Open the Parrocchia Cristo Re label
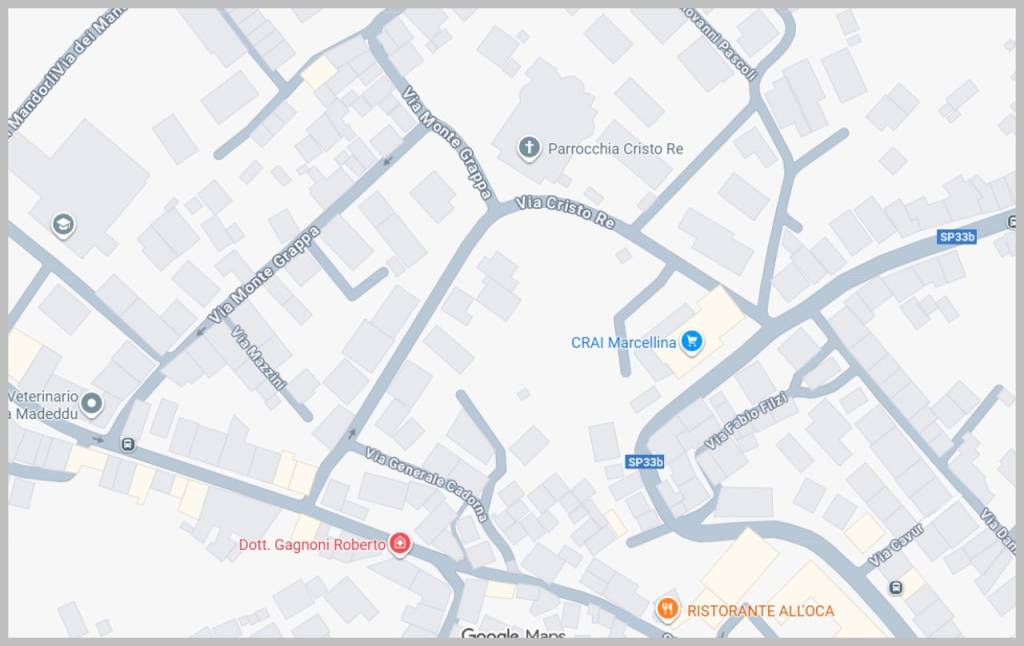Screen dimensions: 1024x646 click(x=616, y=149)
